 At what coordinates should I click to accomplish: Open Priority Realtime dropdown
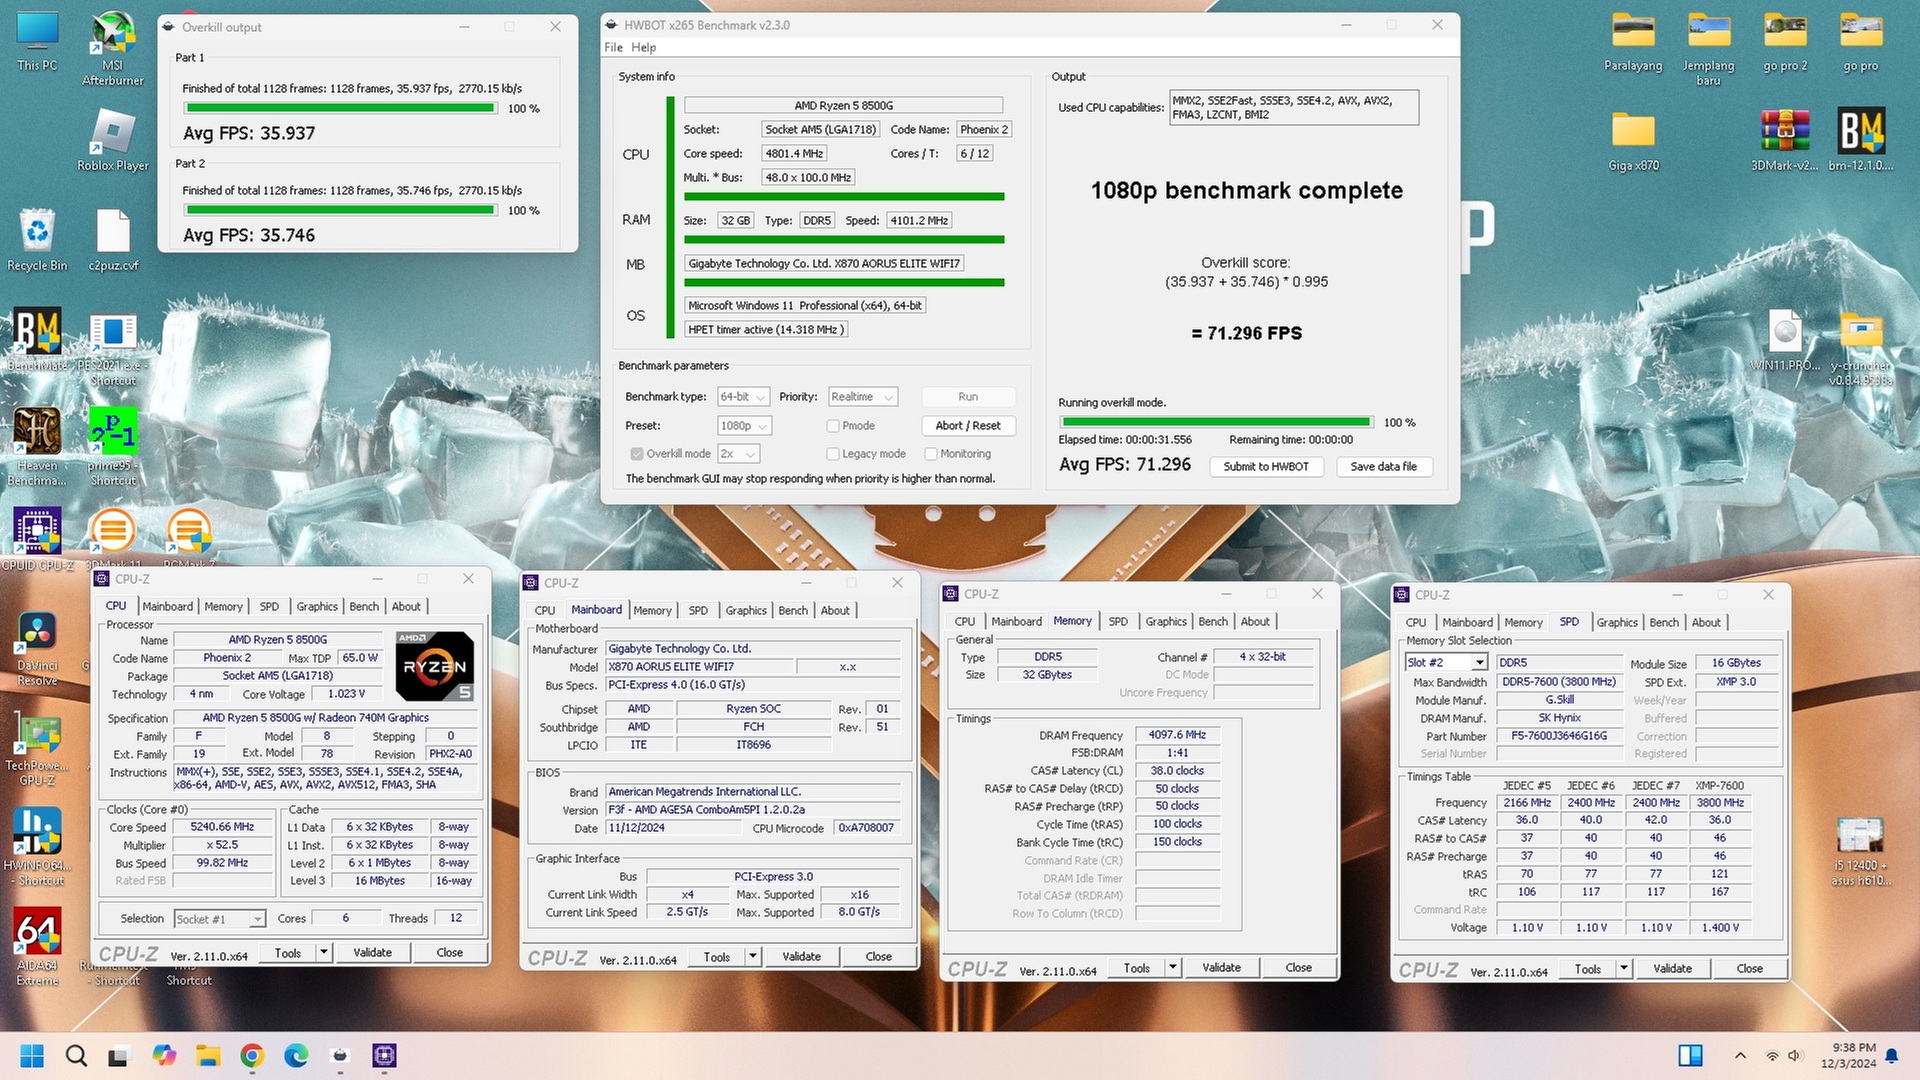click(x=863, y=397)
